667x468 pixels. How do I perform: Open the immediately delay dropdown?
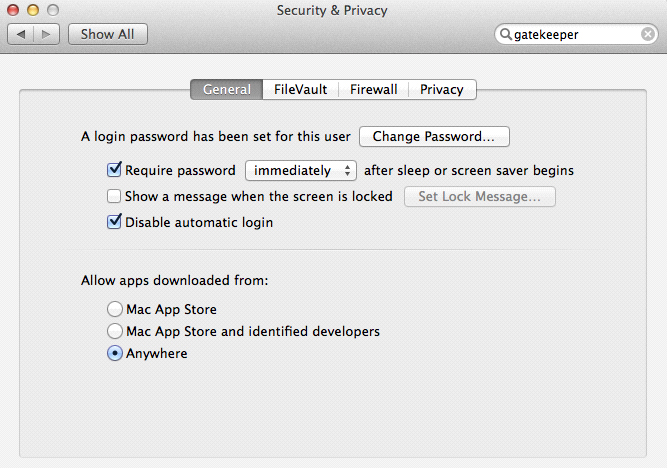click(x=301, y=170)
